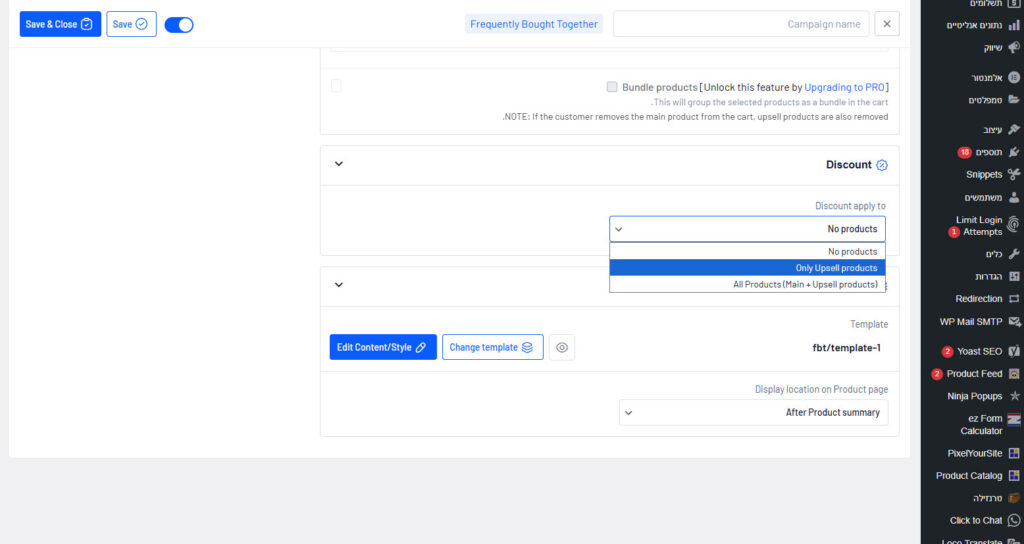Toggle the campaign enable switch

coord(179,24)
